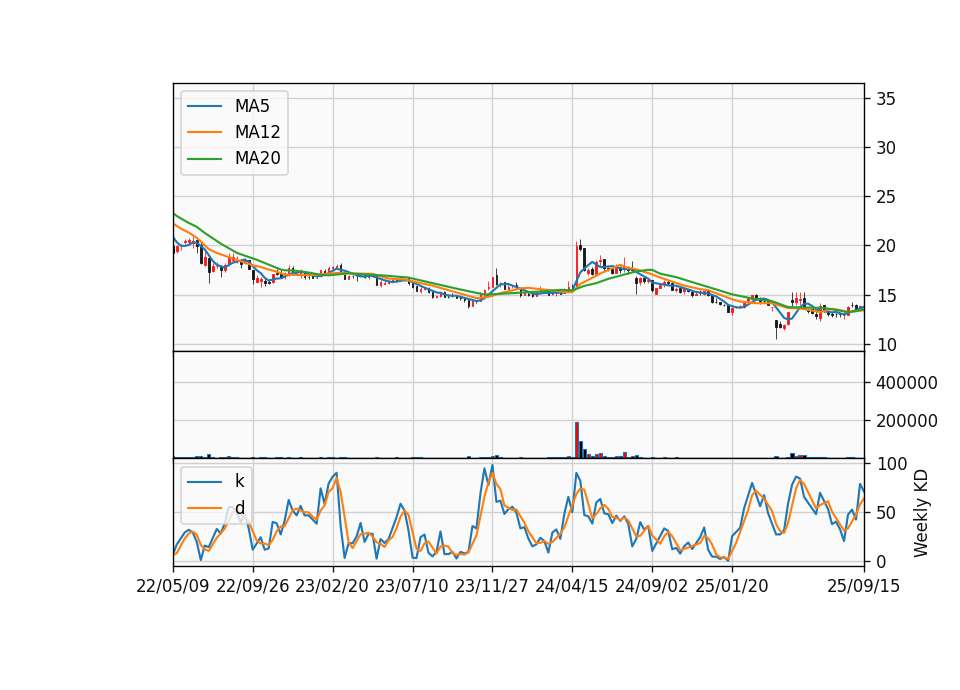
Task: Click the 24/04/15 date axis label
Action: click(x=572, y=586)
